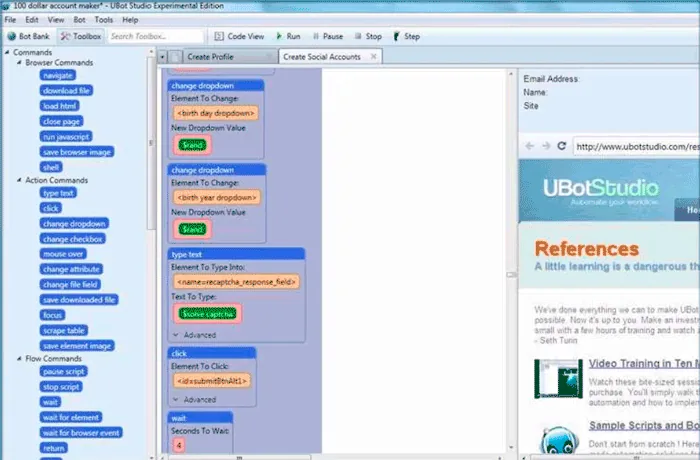
Task: Go back in the embedded browser
Action: click(529, 146)
